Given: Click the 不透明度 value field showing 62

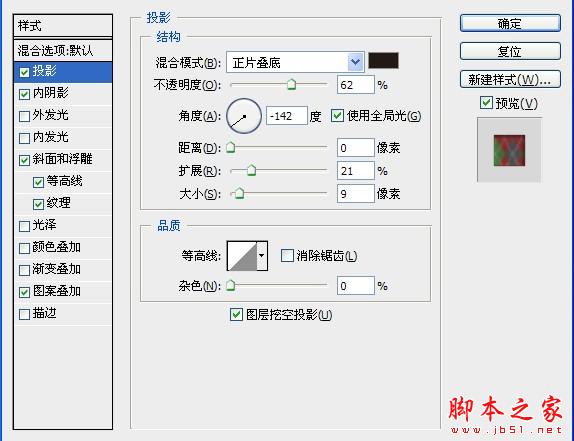Looking at the screenshot, I should pyautogui.click(x=355, y=85).
